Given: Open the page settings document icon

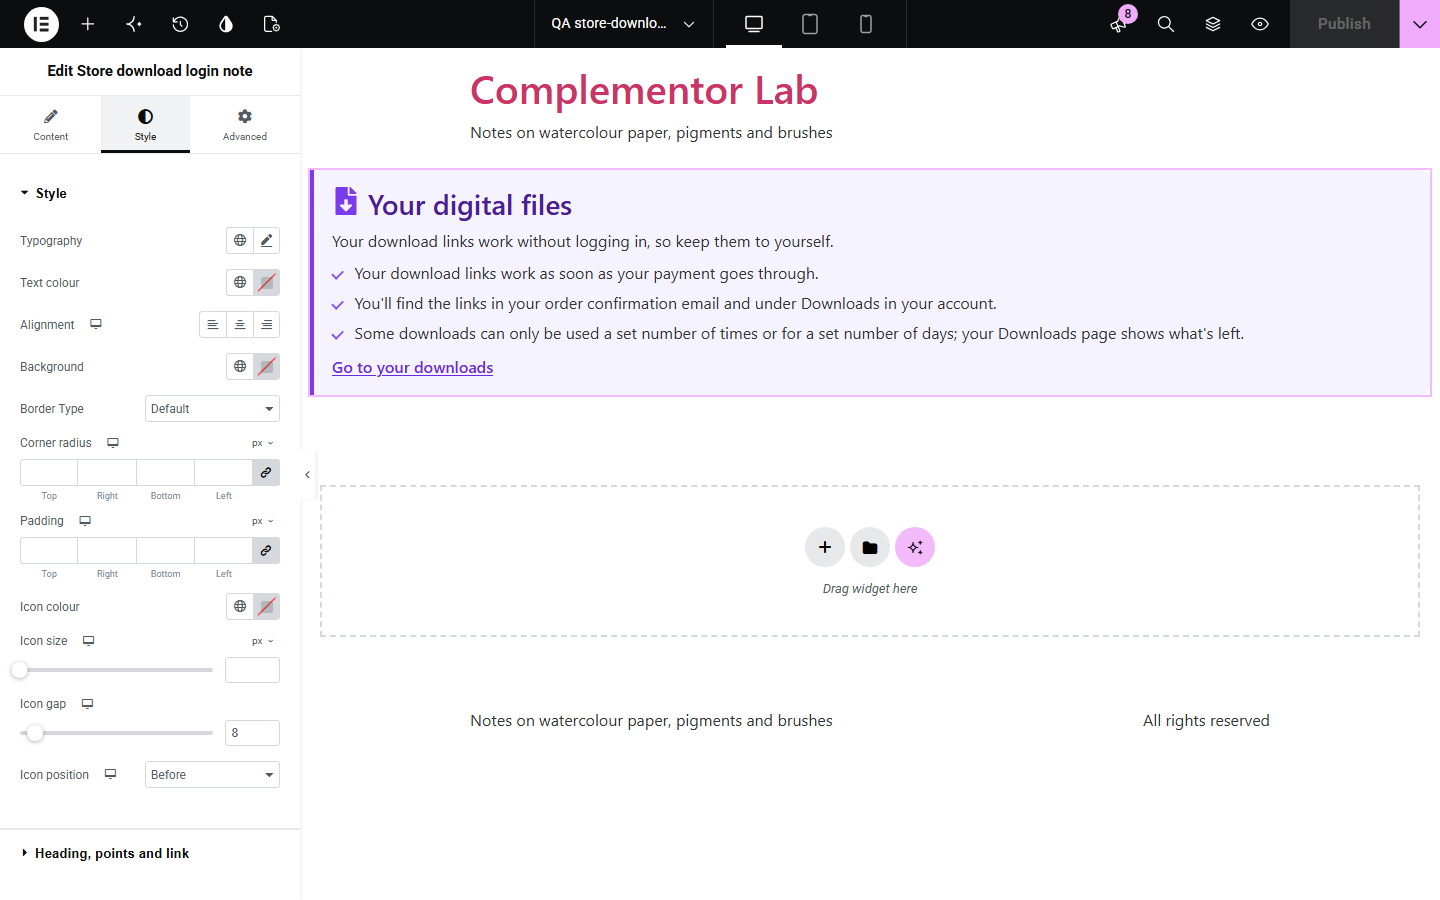Looking at the screenshot, I should 271,24.
